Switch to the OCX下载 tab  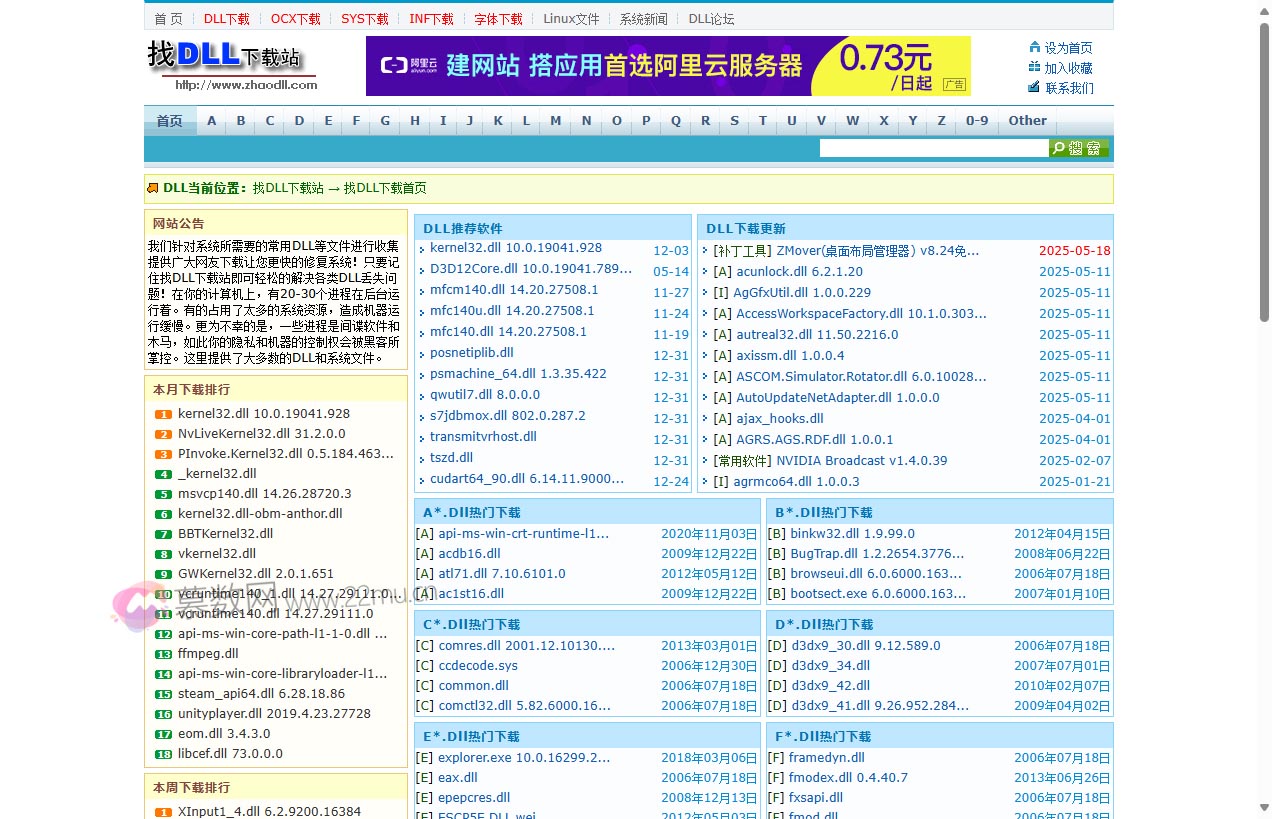pyautogui.click(x=294, y=17)
